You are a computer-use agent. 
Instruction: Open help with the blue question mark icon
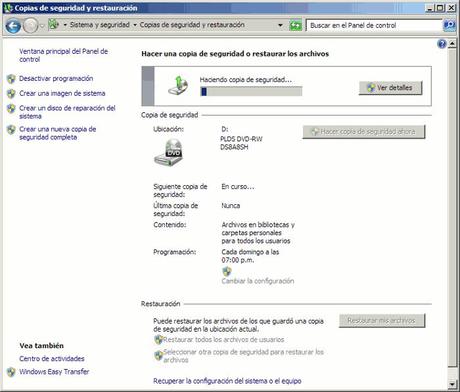pos(442,44)
